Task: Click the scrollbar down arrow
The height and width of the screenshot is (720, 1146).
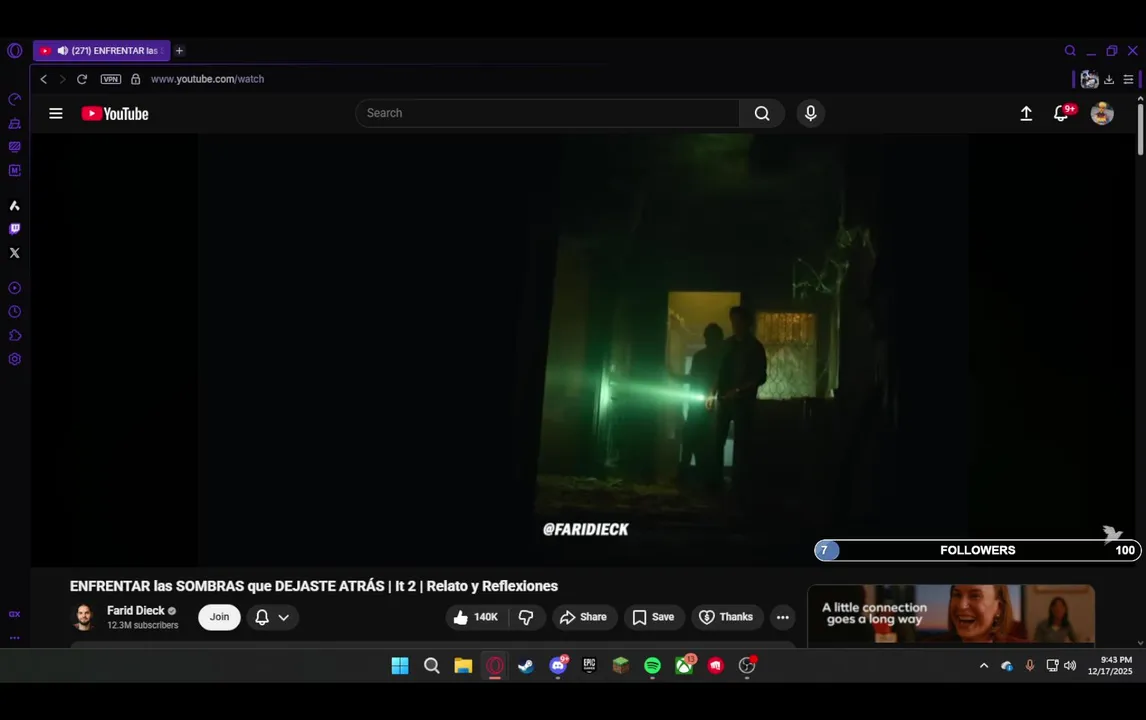Action: pyautogui.click(x=1140, y=643)
